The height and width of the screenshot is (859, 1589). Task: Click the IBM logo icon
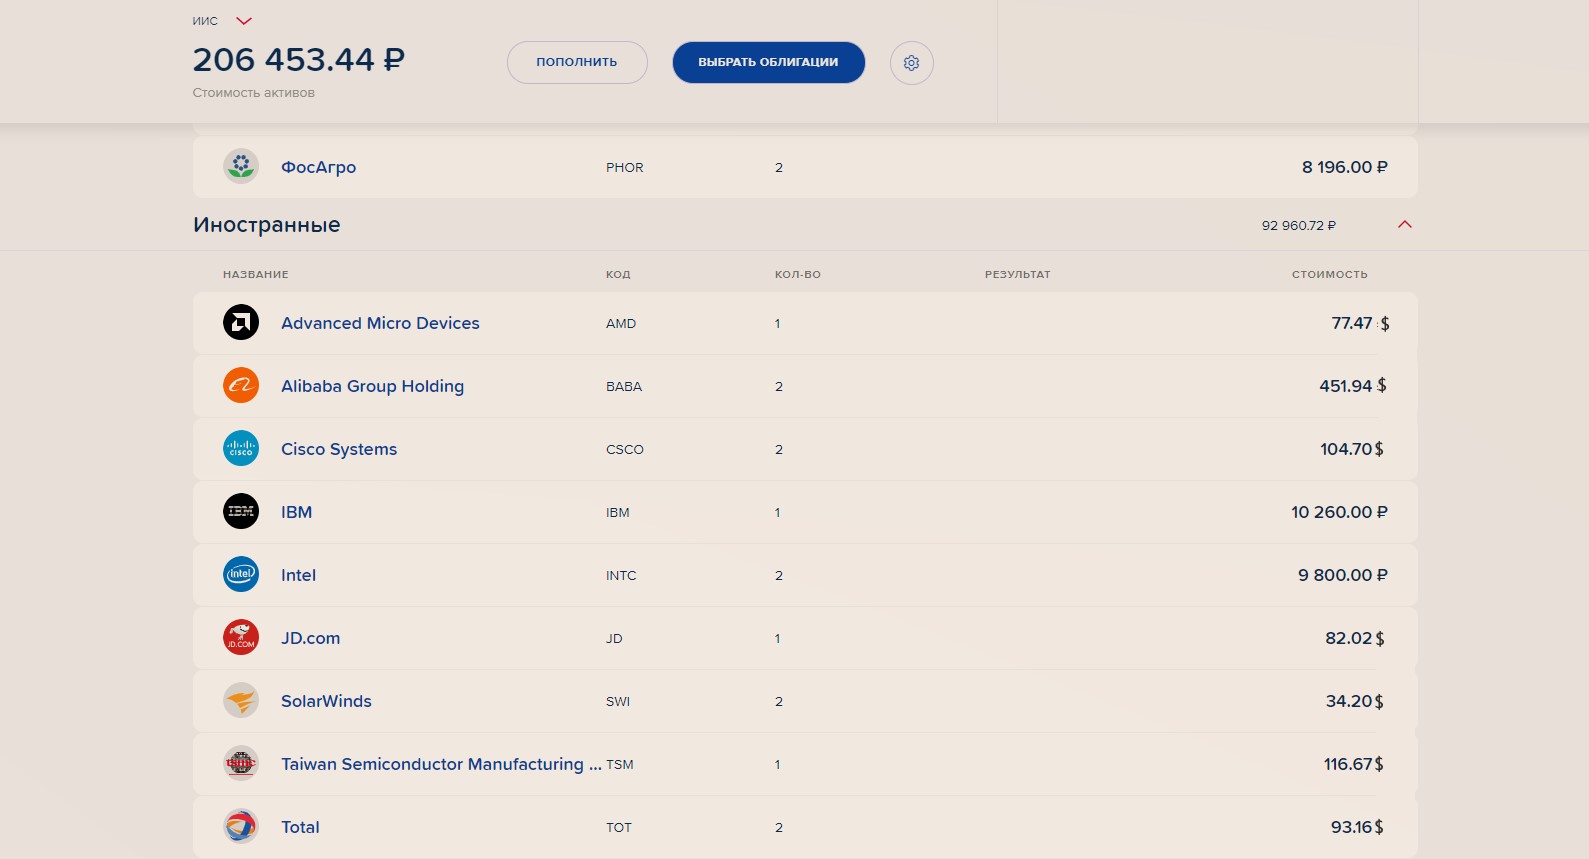pos(241,511)
